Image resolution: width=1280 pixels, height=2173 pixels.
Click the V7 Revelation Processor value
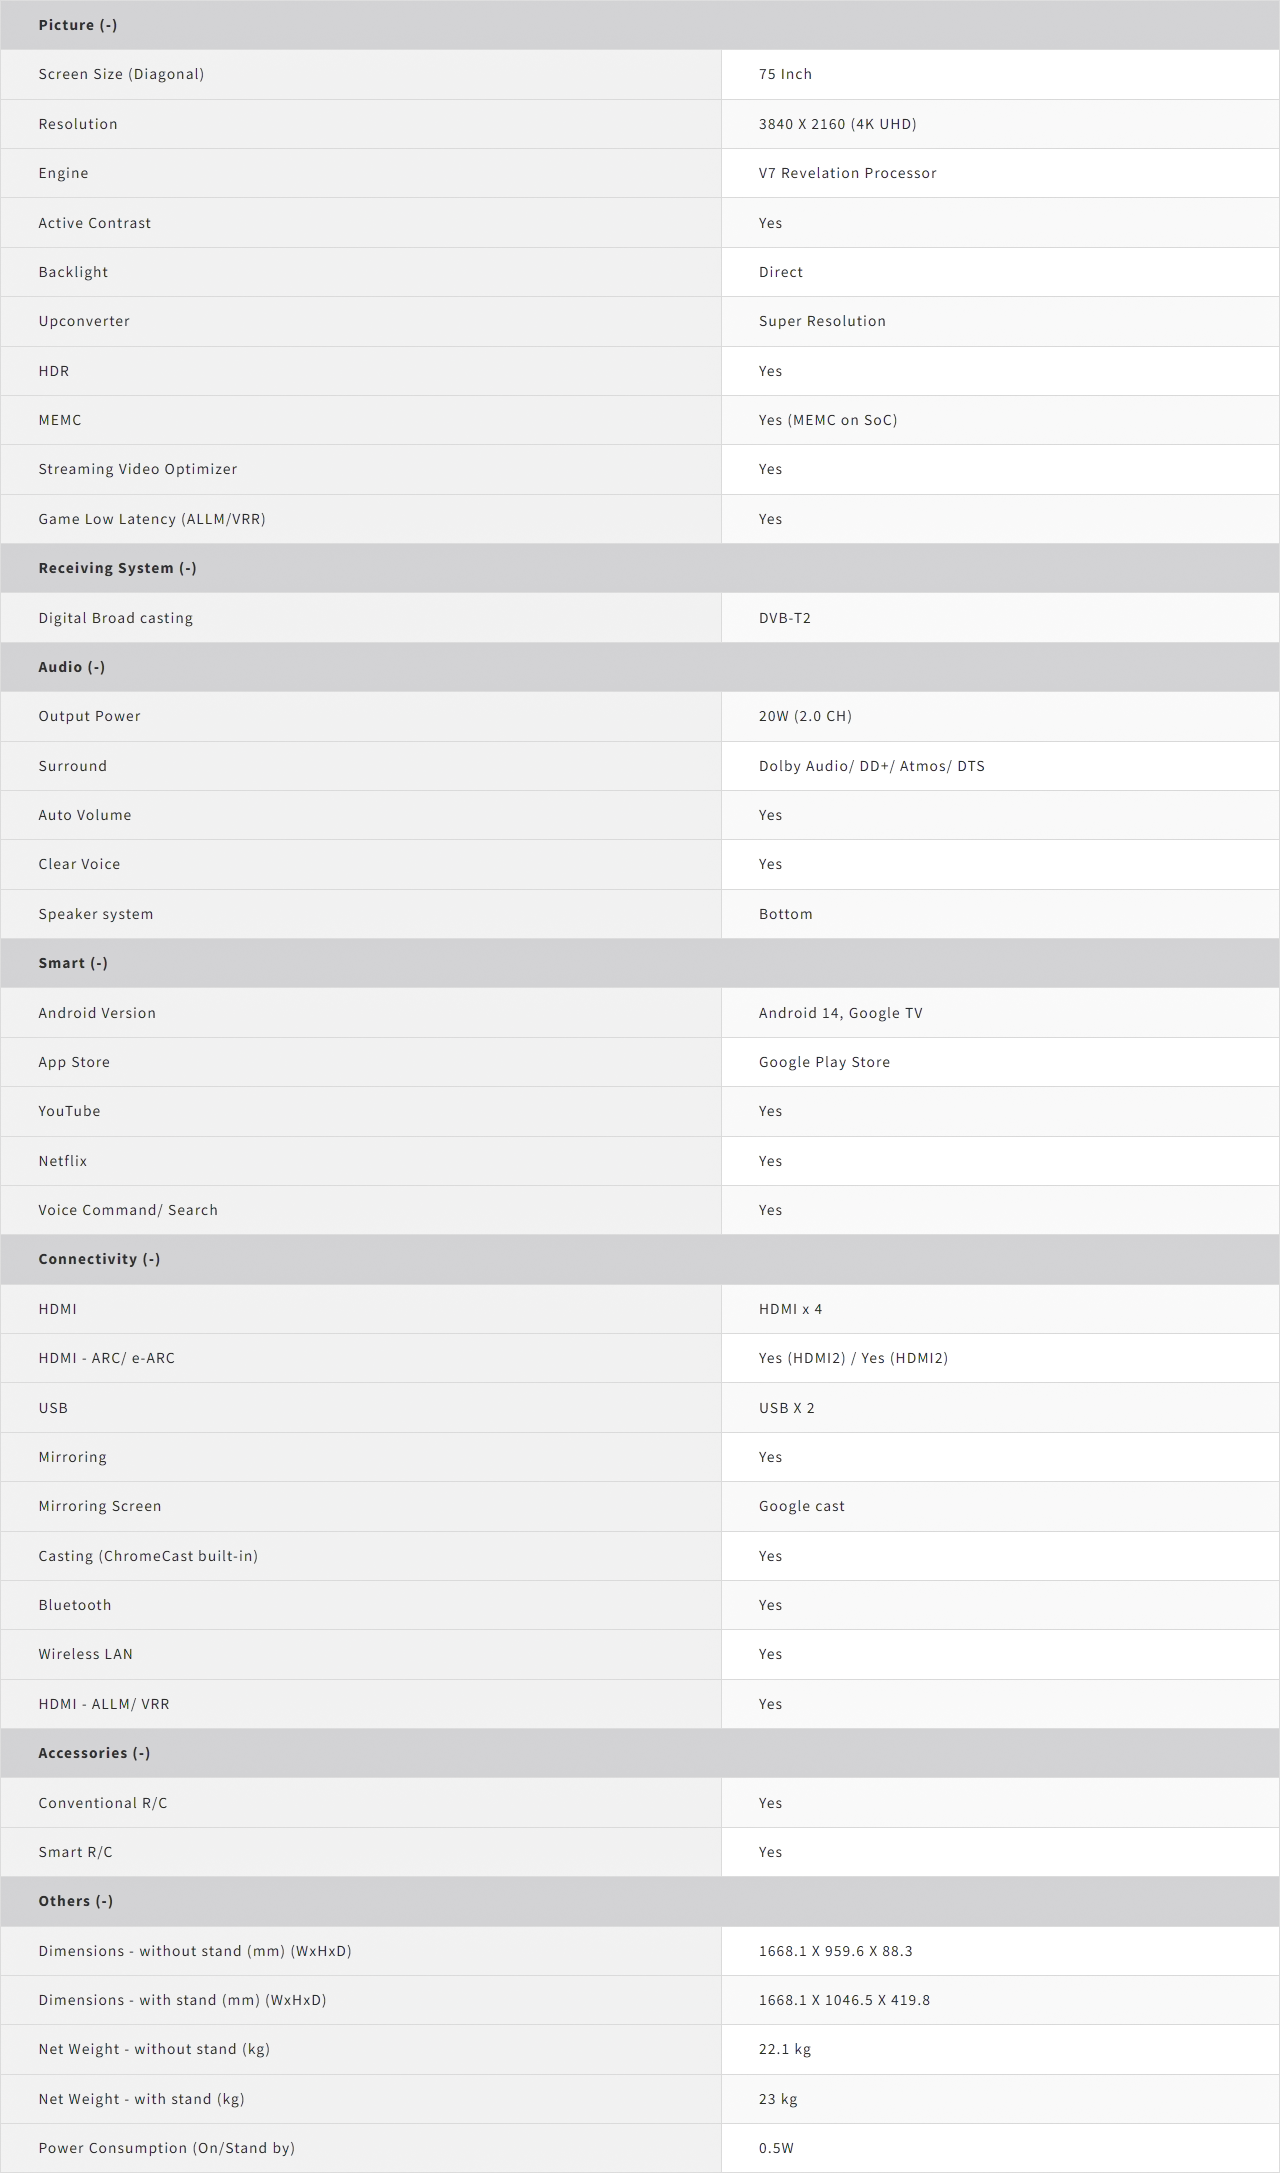point(847,173)
